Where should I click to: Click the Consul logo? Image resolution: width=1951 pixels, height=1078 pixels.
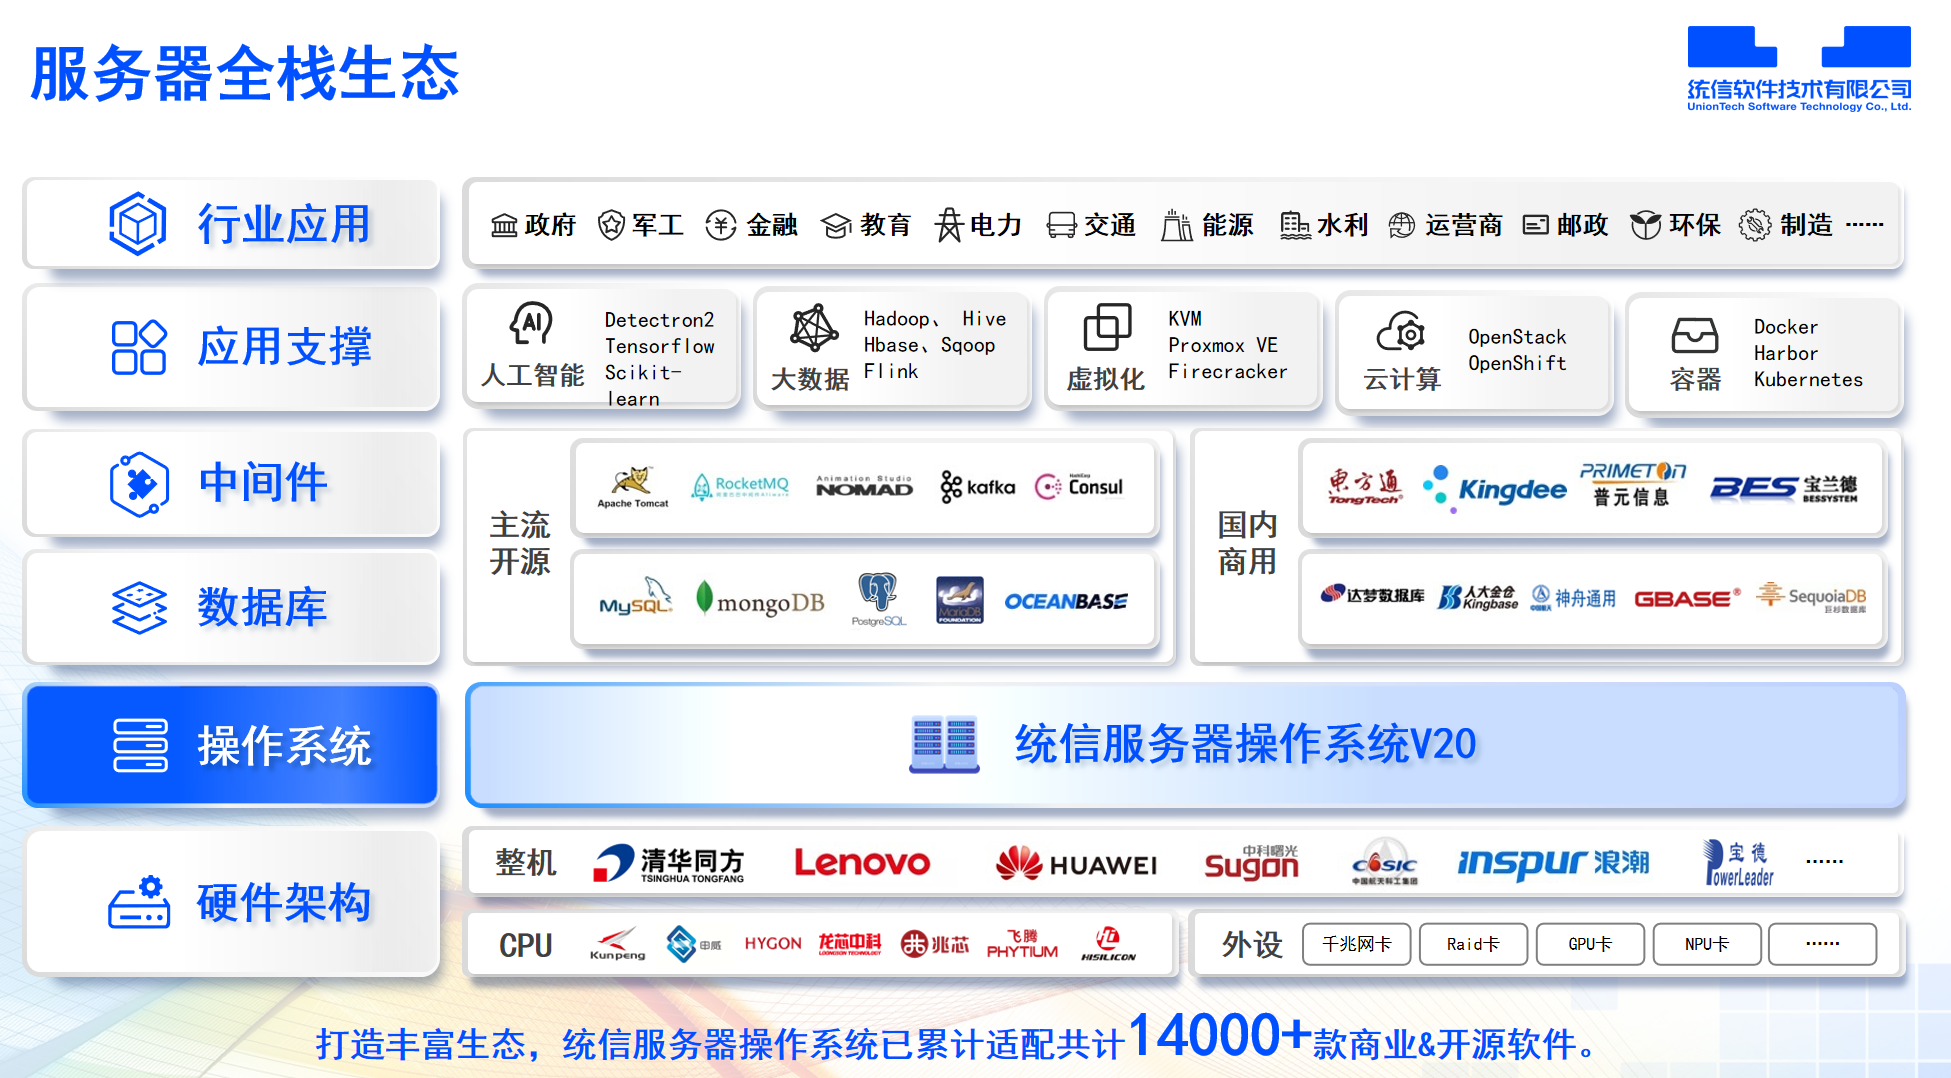pyautogui.click(x=1078, y=486)
